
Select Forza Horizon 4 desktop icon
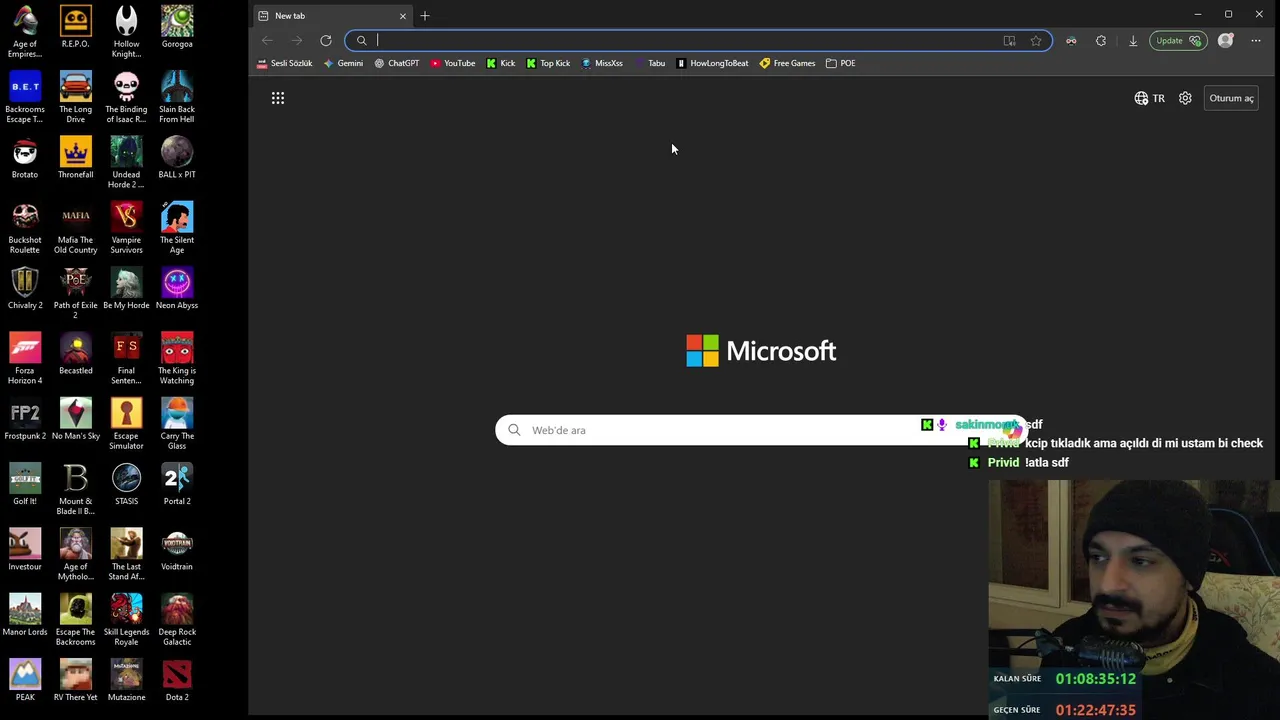25,359
